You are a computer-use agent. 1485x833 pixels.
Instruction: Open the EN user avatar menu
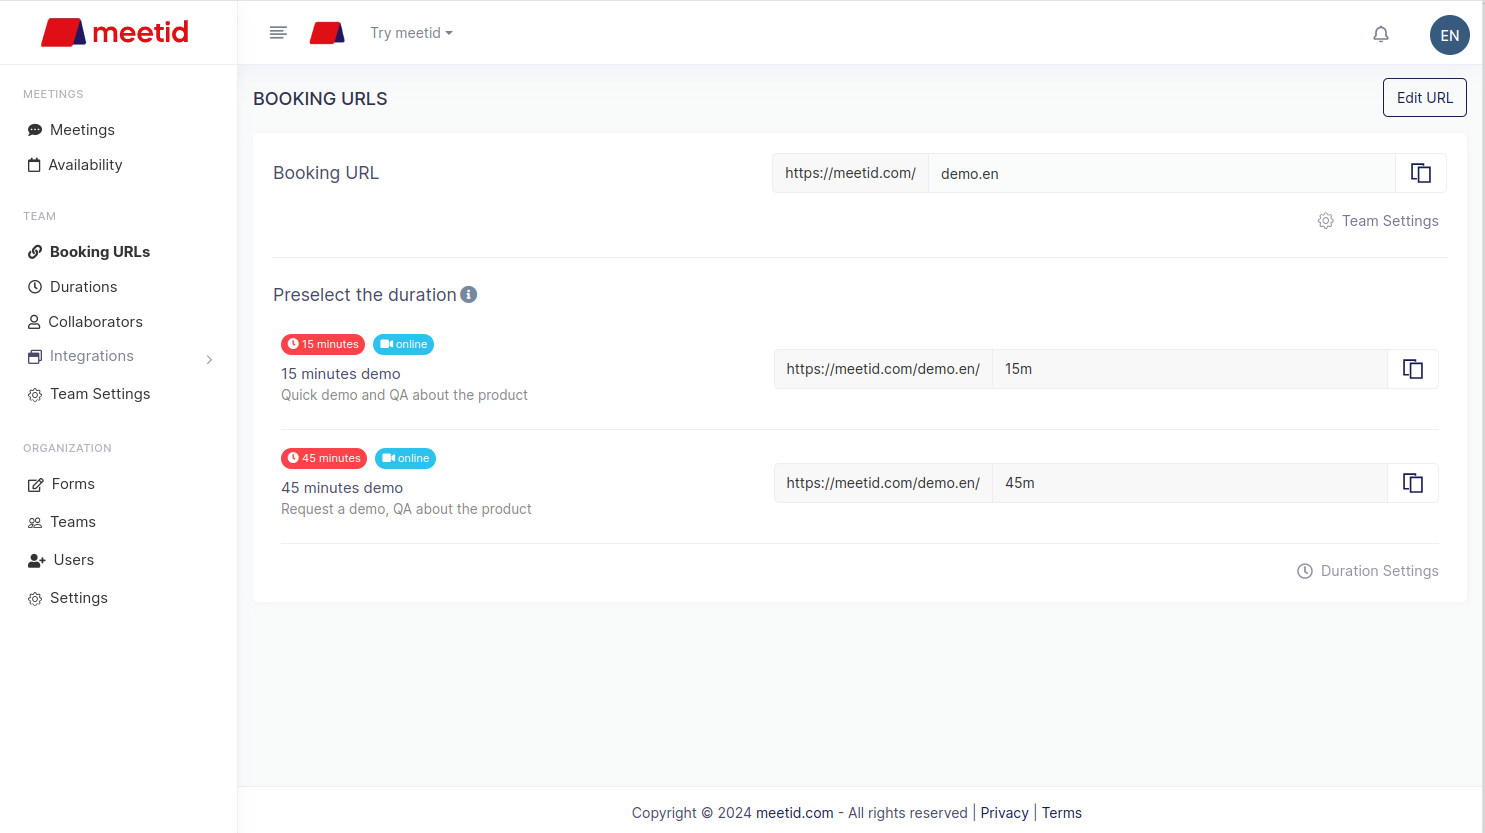(1450, 35)
